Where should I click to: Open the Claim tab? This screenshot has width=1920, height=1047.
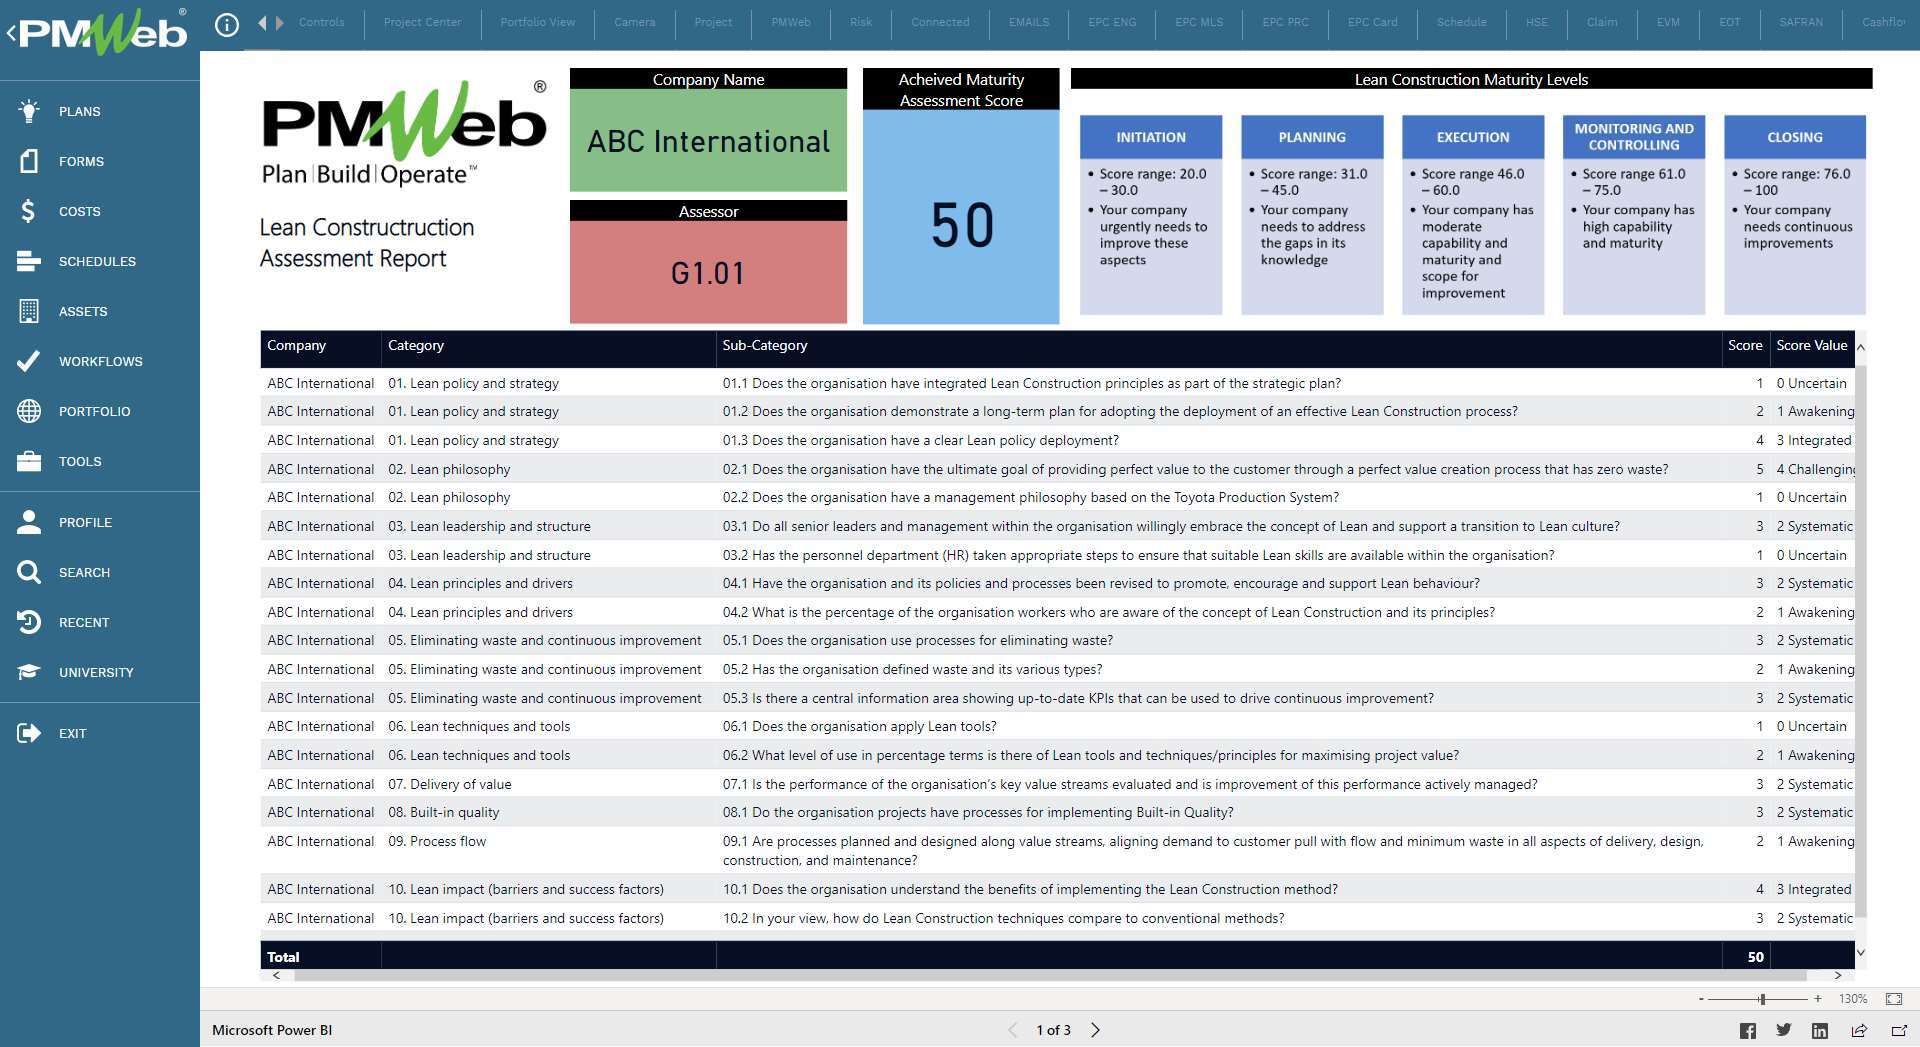pos(1602,22)
